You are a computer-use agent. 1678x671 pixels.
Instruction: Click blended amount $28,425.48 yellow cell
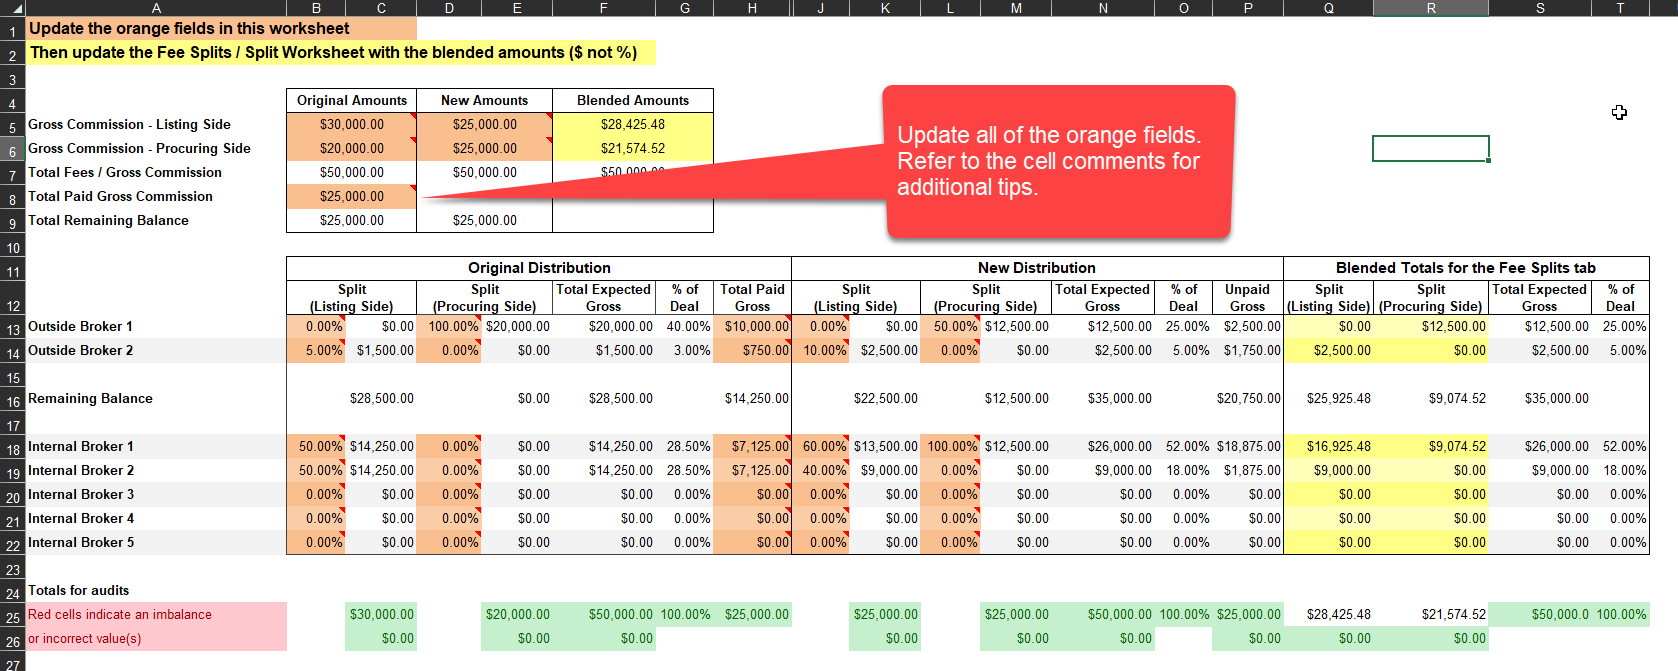coord(632,125)
